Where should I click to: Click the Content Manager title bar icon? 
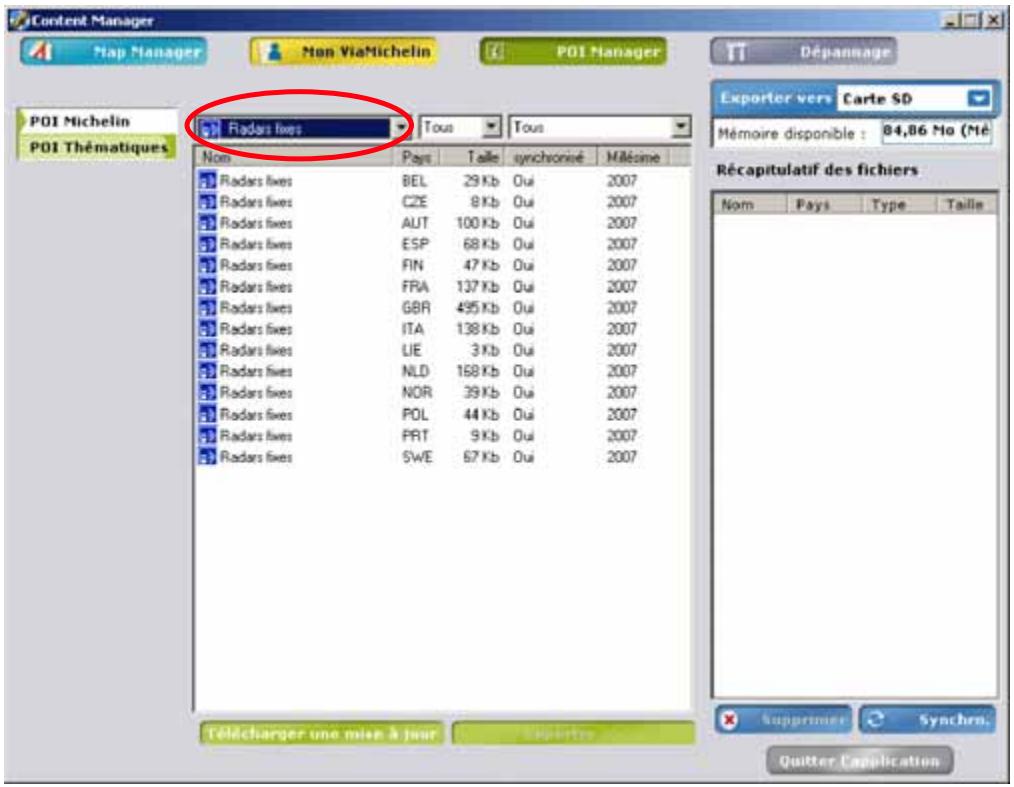coord(20,20)
